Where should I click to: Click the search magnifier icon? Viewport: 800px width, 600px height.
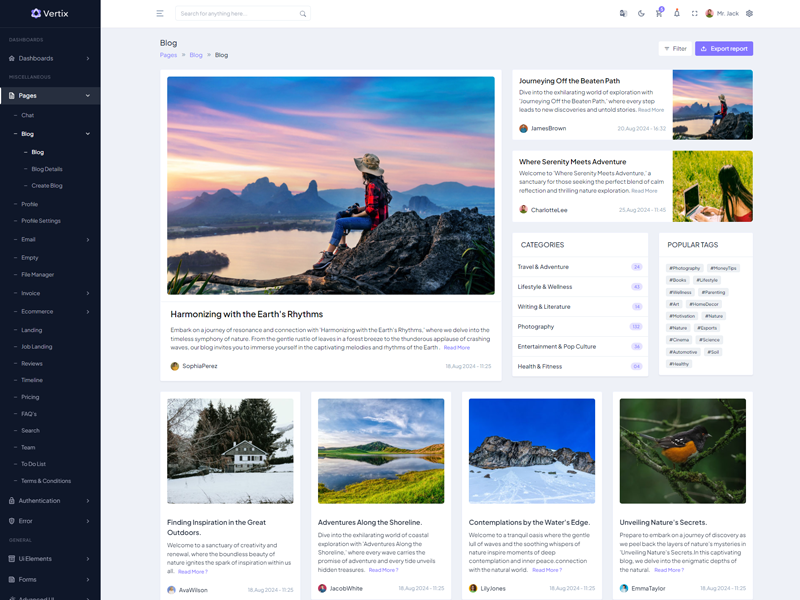(x=303, y=14)
